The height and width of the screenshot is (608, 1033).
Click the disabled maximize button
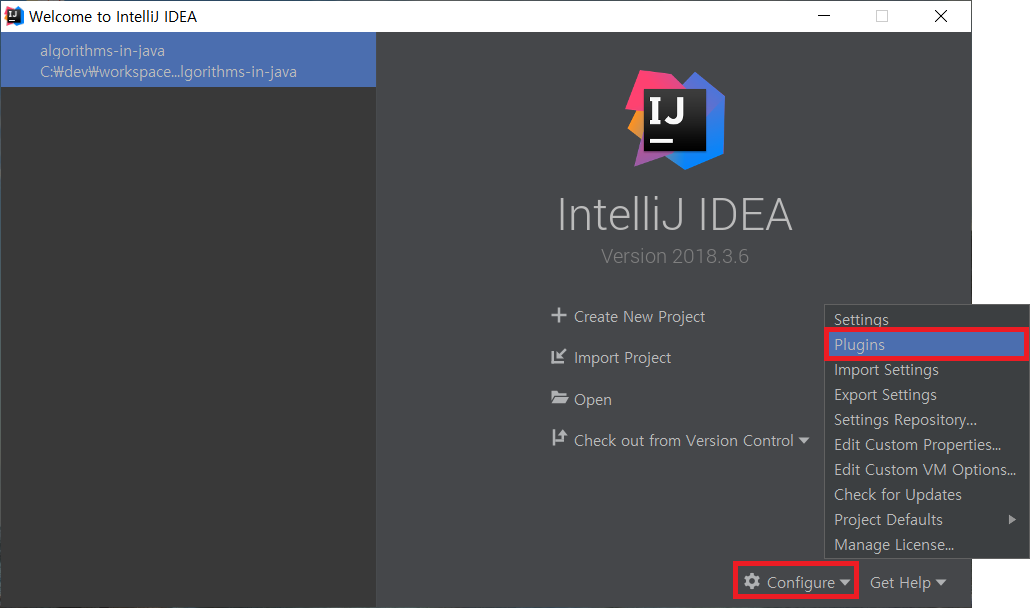(881, 16)
